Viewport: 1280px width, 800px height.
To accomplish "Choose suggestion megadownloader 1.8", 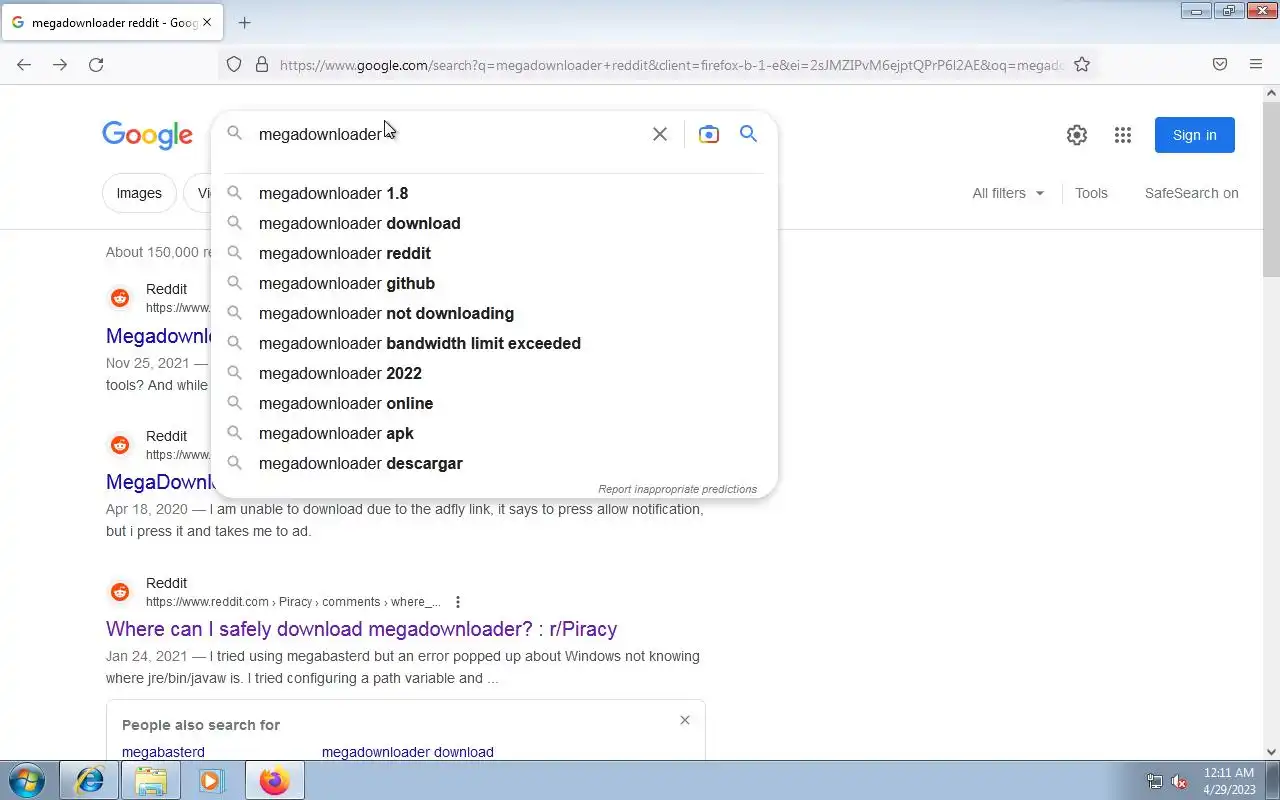I will (x=495, y=193).
